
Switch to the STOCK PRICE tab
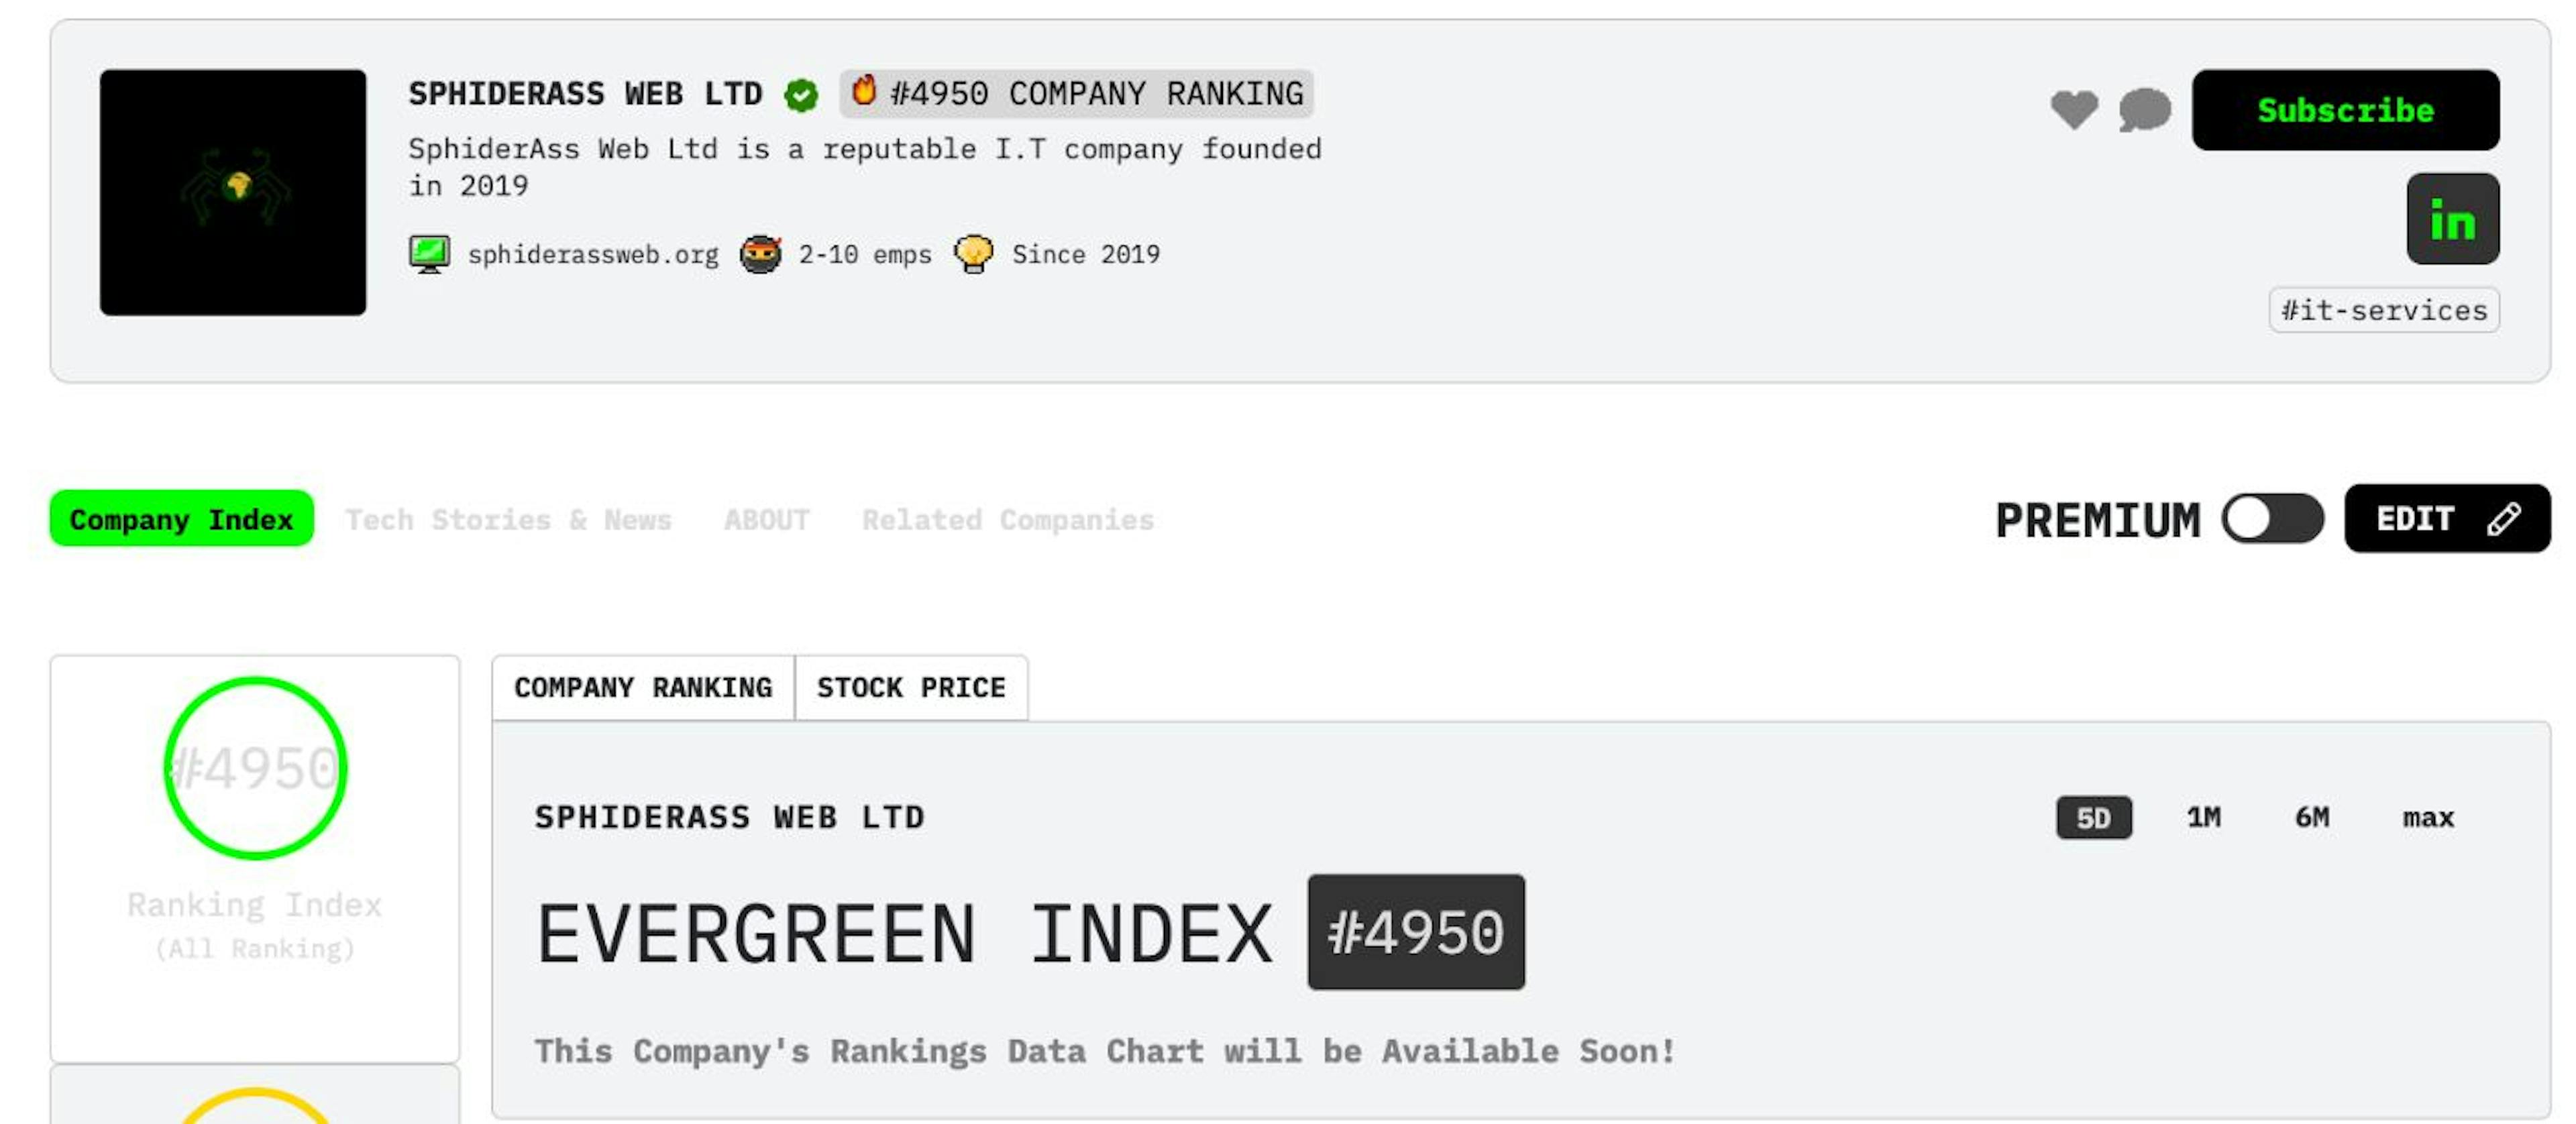(x=911, y=688)
